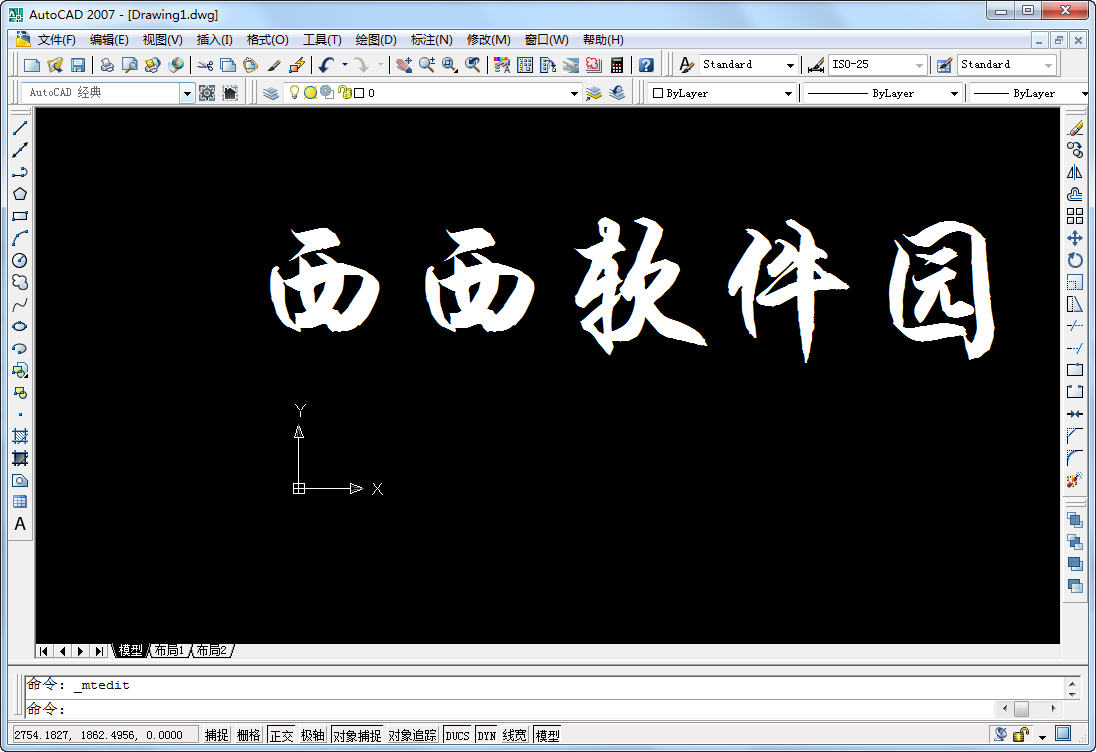This screenshot has width=1096, height=752.
Task: Open the 帮助(H) menu
Action: (x=603, y=40)
